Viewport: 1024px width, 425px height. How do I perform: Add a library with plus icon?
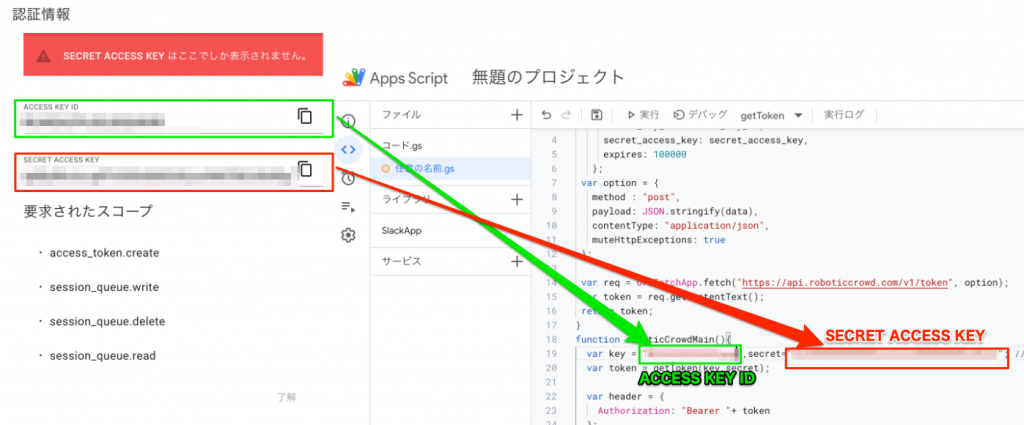coord(517,199)
